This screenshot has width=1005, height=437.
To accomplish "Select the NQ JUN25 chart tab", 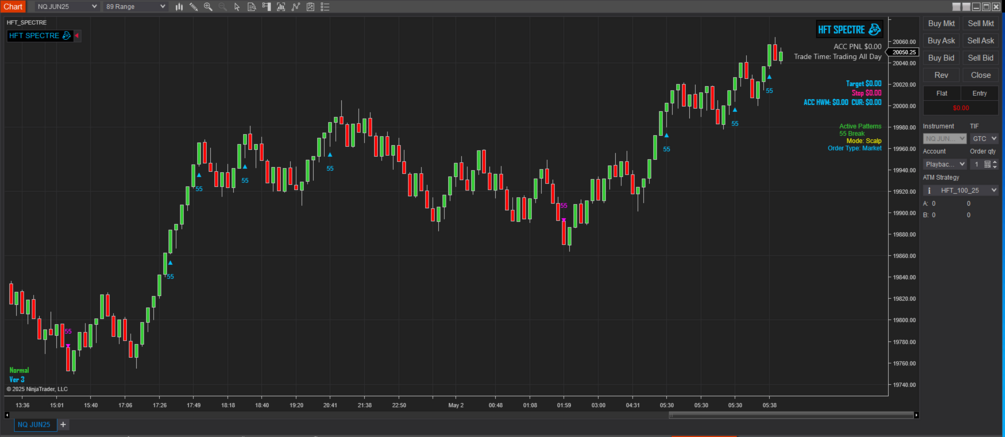I will pos(35,424).
